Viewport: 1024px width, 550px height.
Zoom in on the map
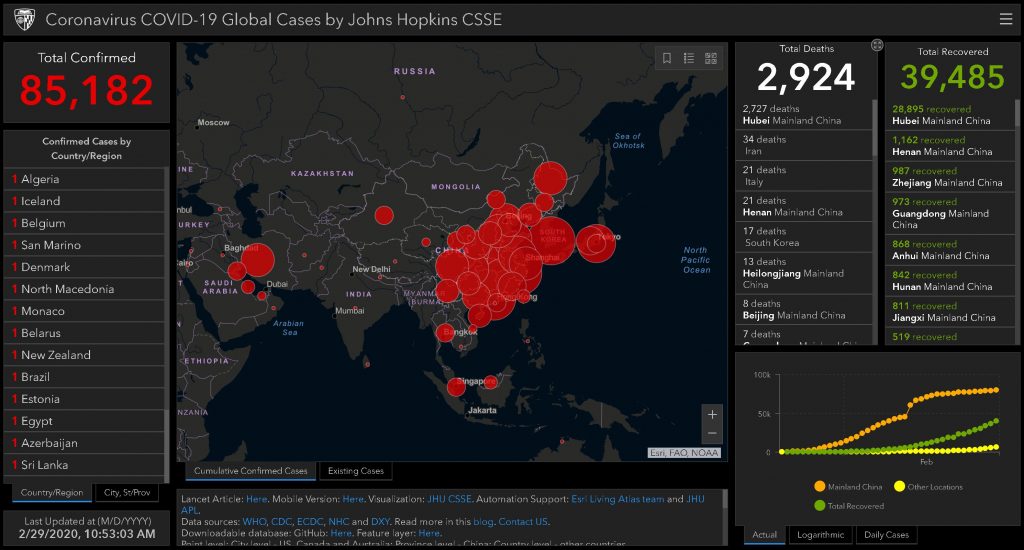[712, 414]
